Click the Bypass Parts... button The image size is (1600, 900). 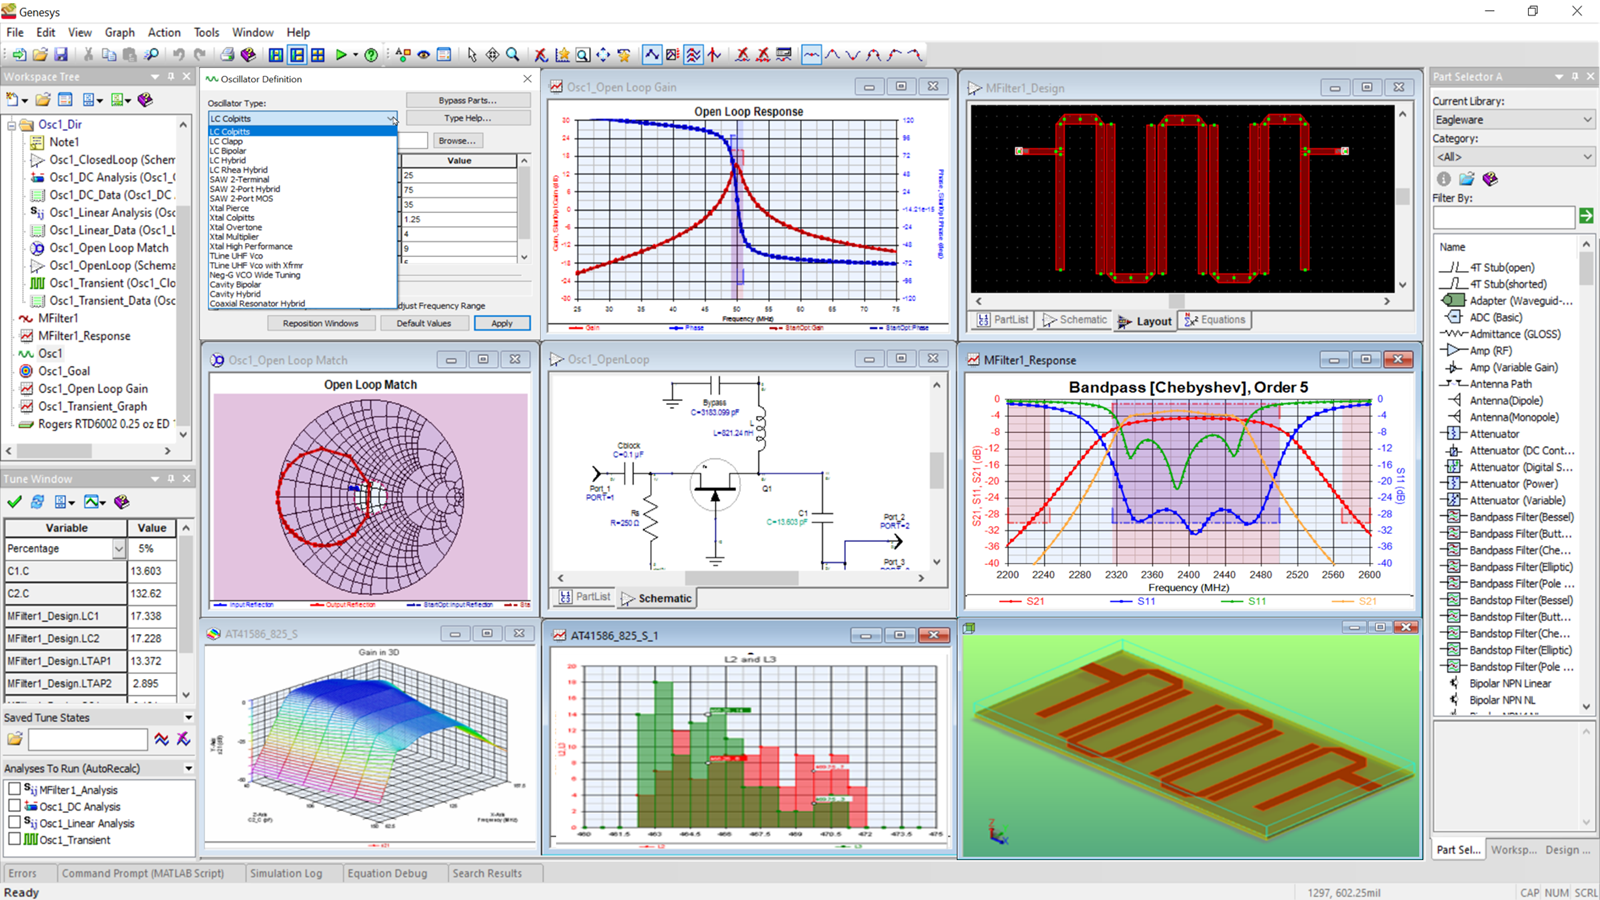pos(467,100)
